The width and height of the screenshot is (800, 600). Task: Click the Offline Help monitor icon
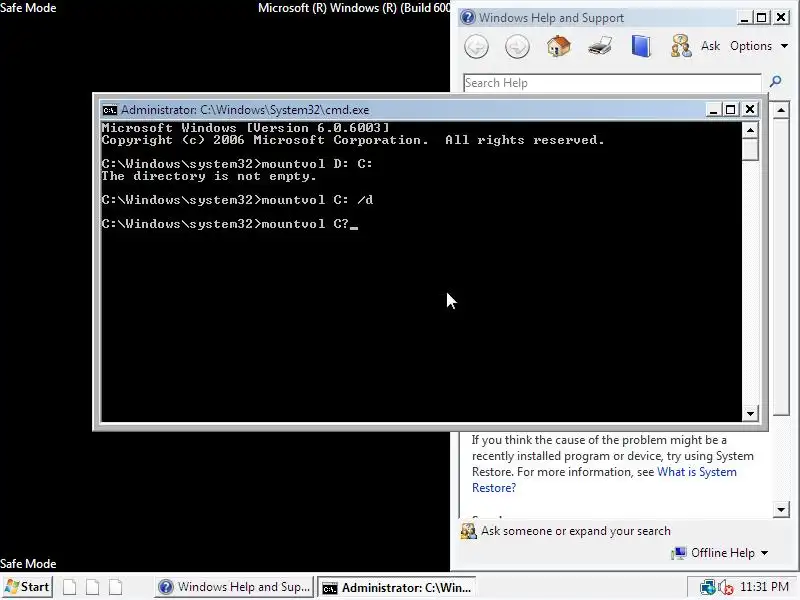(x=679, y=553)
